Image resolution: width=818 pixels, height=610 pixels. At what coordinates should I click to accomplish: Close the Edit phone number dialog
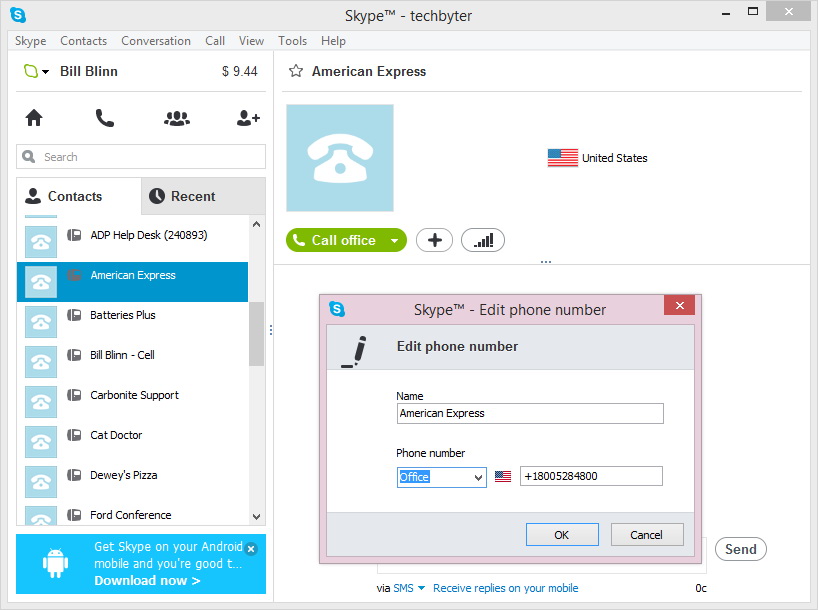679,305
